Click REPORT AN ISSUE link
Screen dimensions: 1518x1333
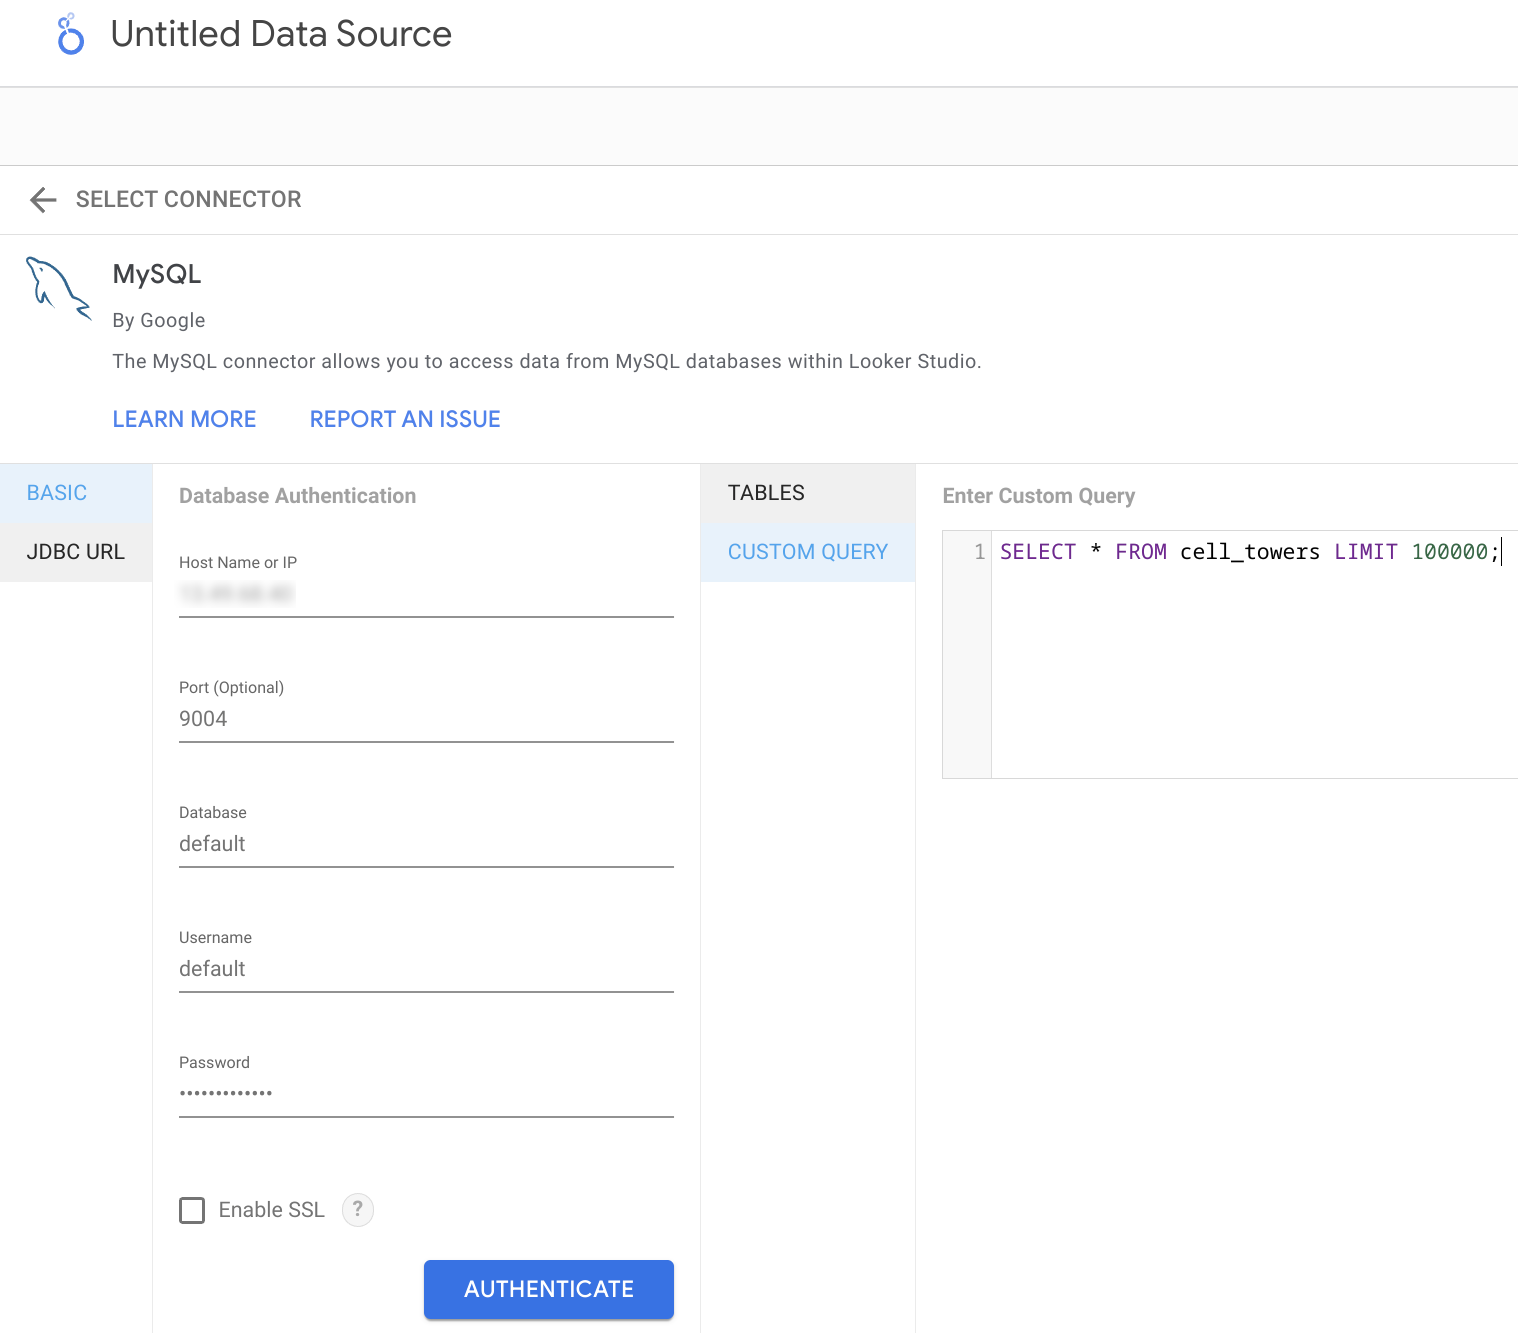coord(404,418)
